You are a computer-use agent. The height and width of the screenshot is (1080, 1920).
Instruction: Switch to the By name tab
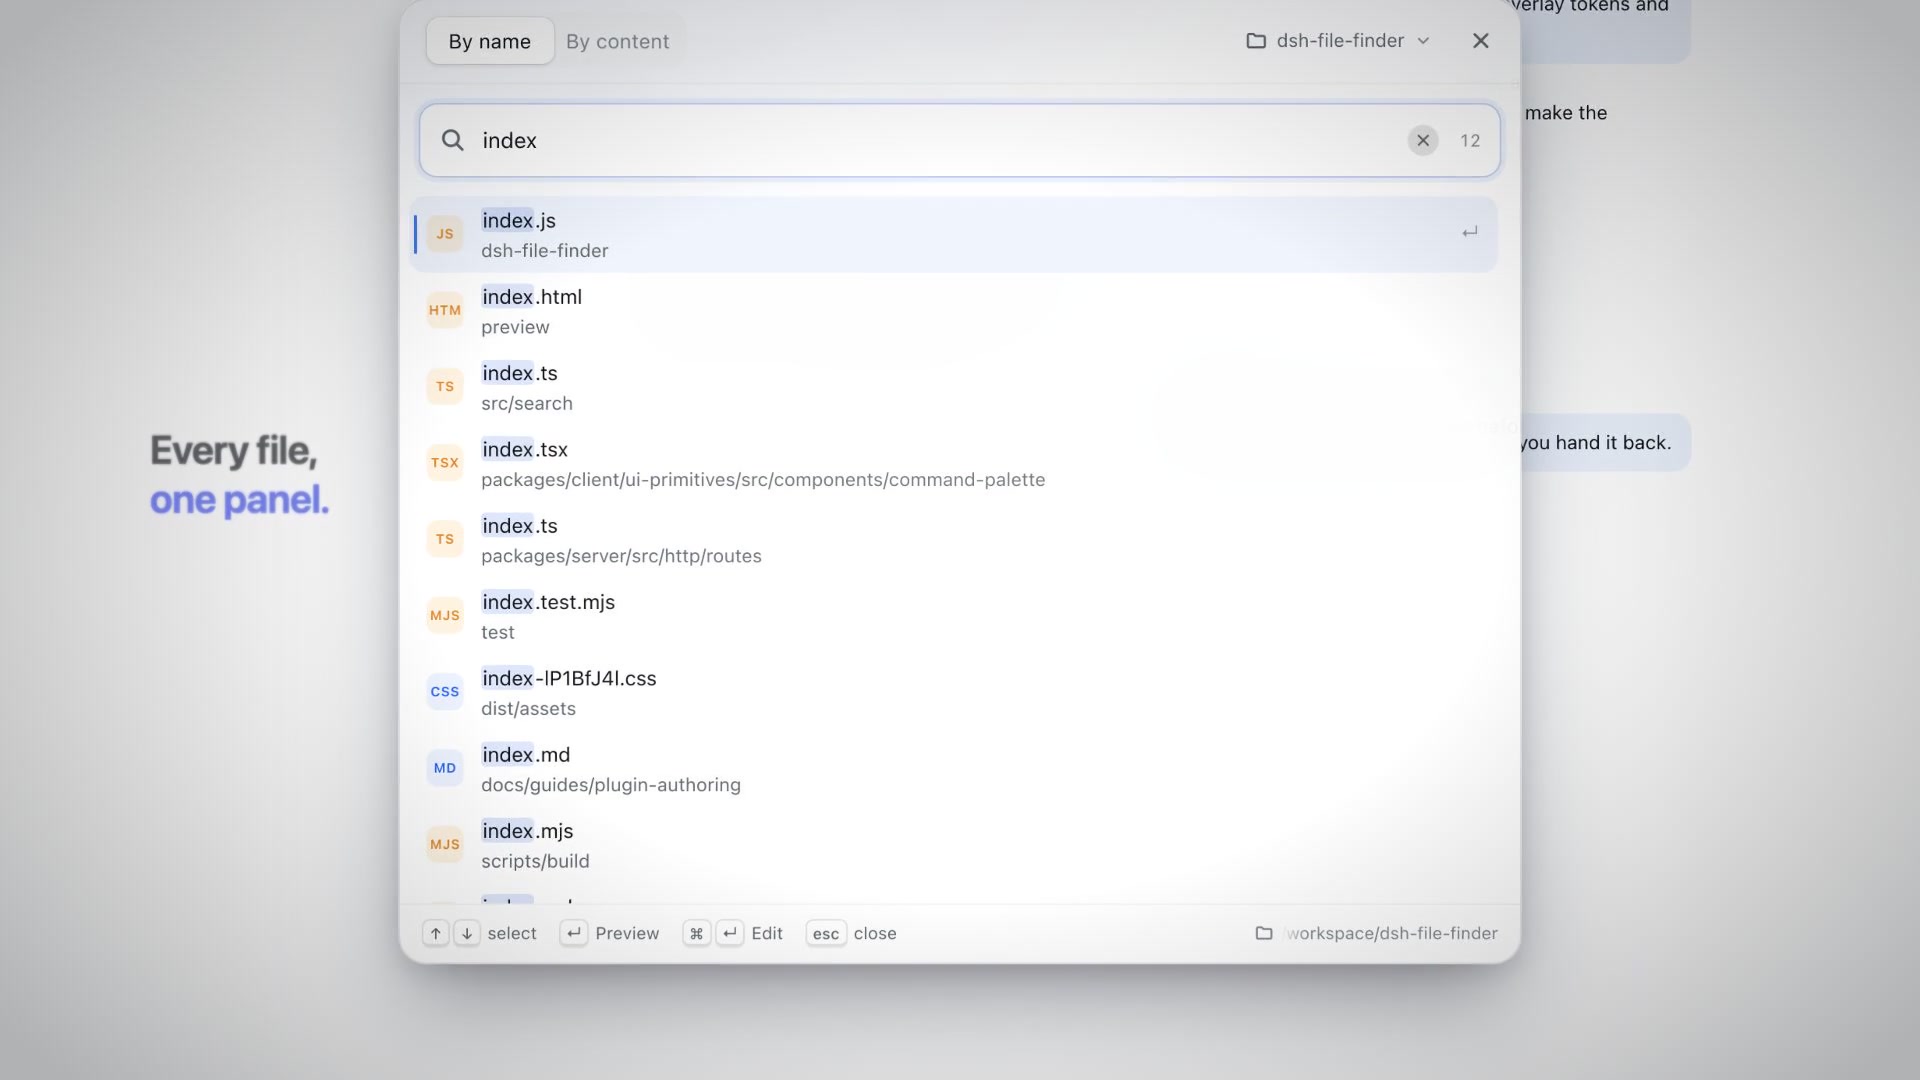click(489, 41)
